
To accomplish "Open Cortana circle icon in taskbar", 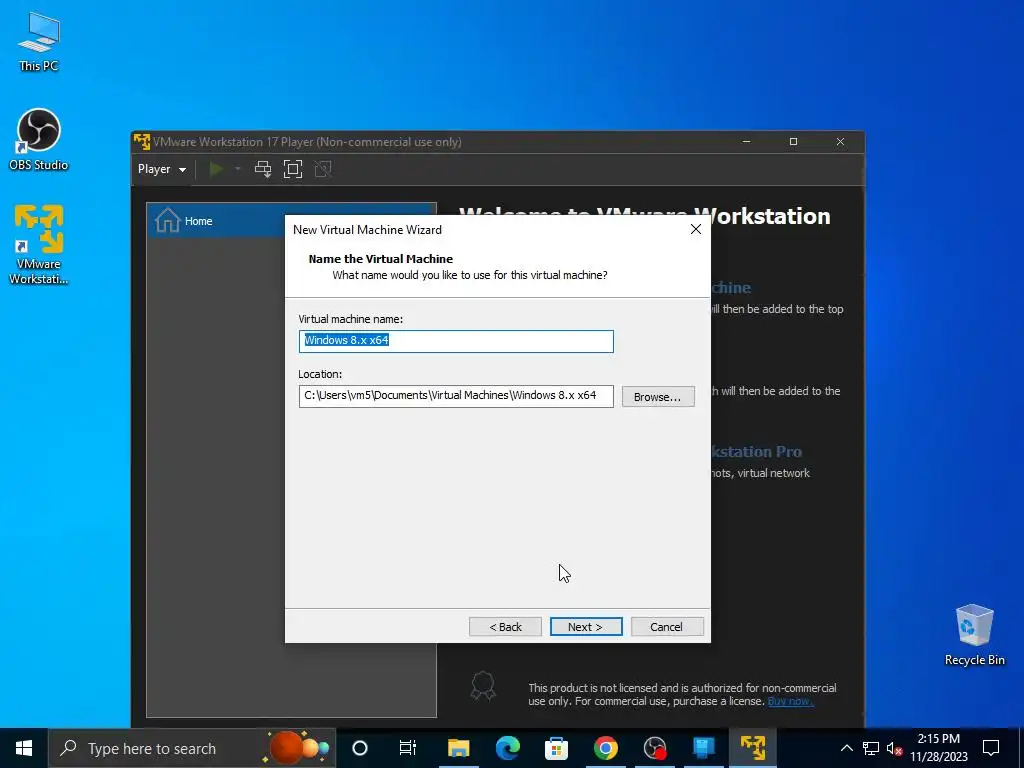I will click(x=360, y=748).
